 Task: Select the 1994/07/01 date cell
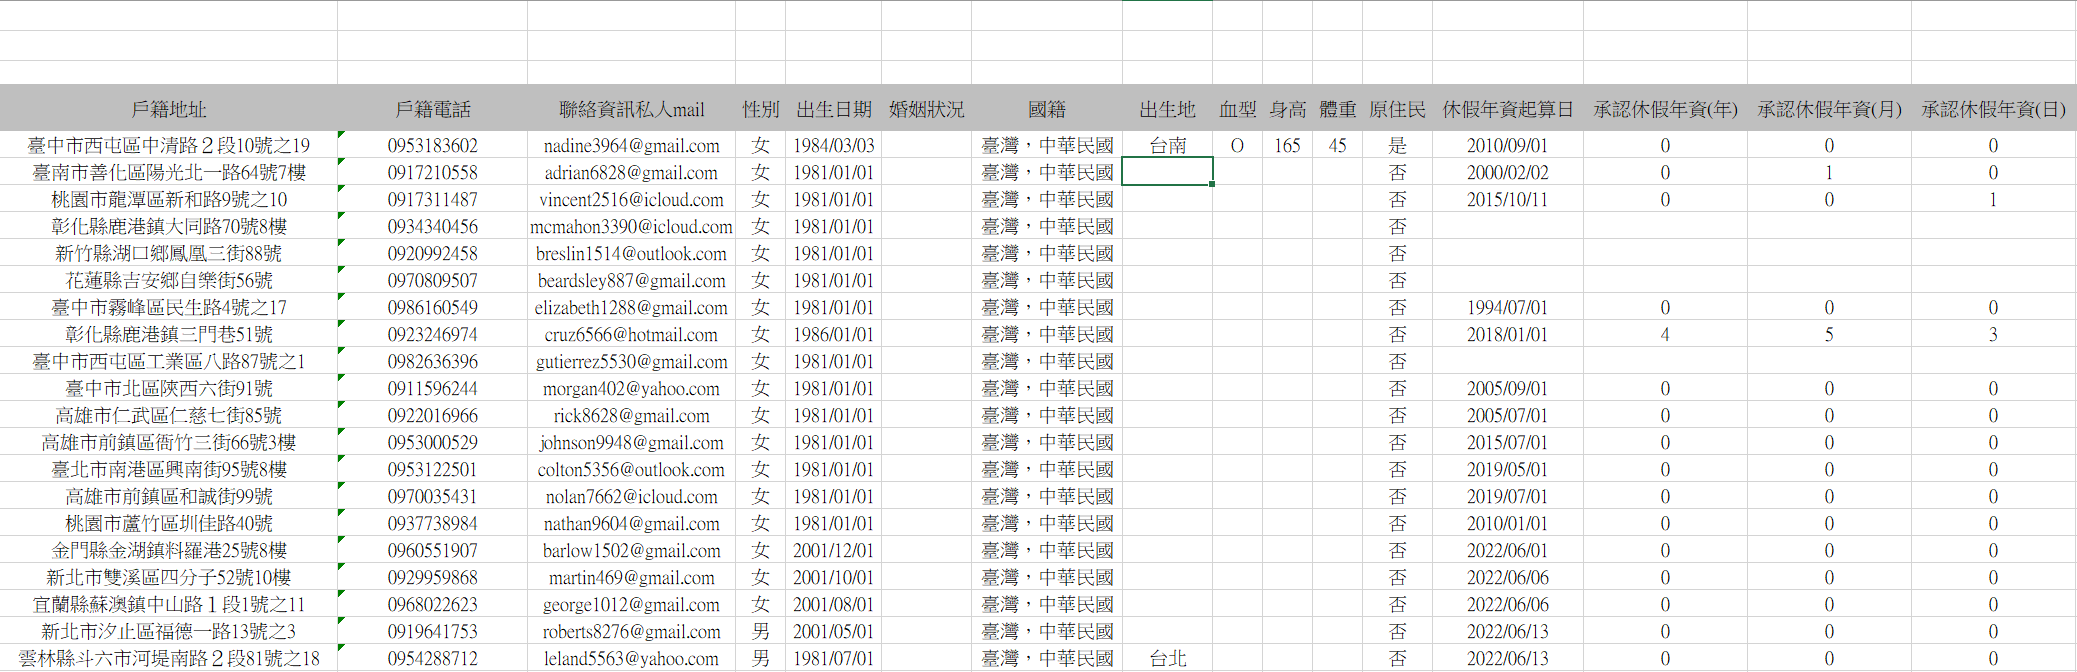click(x=1507, y=308)
